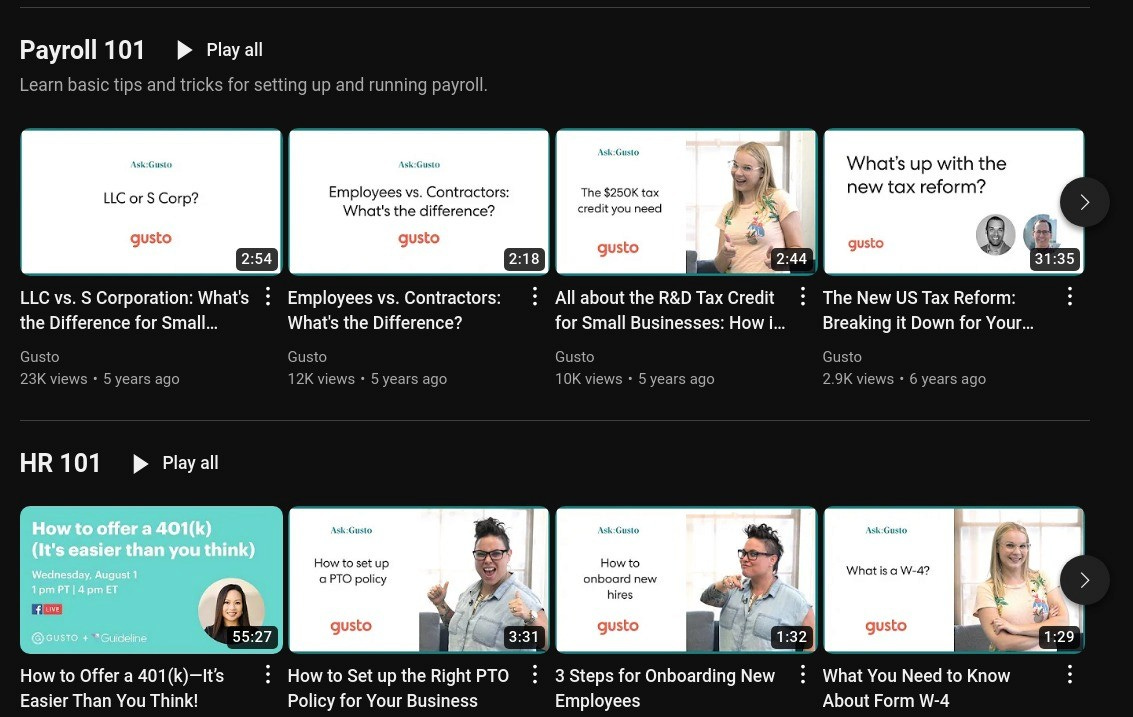Open the LLC or S Corp? video thumbnail
1133x717 pixels.
(151, 202)
